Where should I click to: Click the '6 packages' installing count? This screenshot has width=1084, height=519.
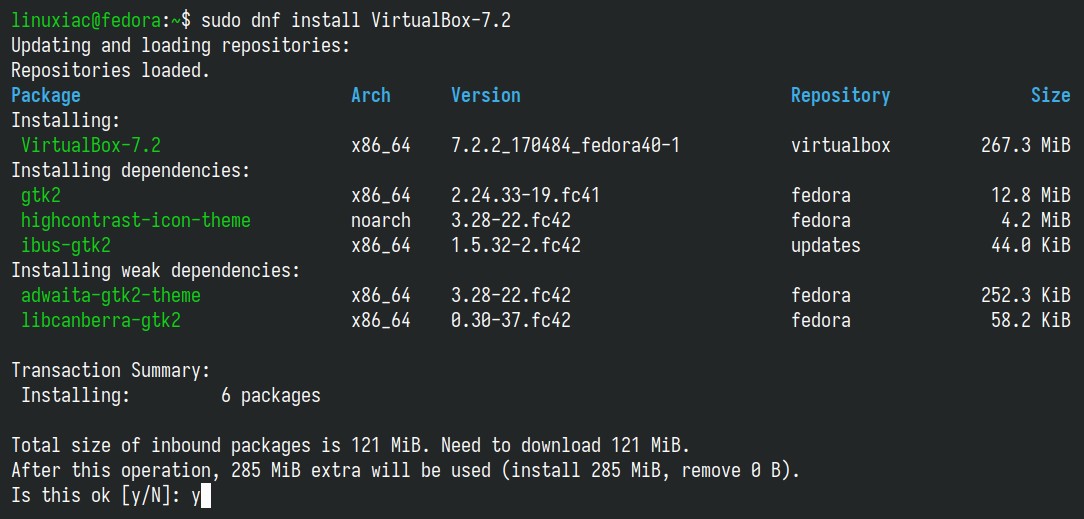pyautogui.click(x=271, y=395)
